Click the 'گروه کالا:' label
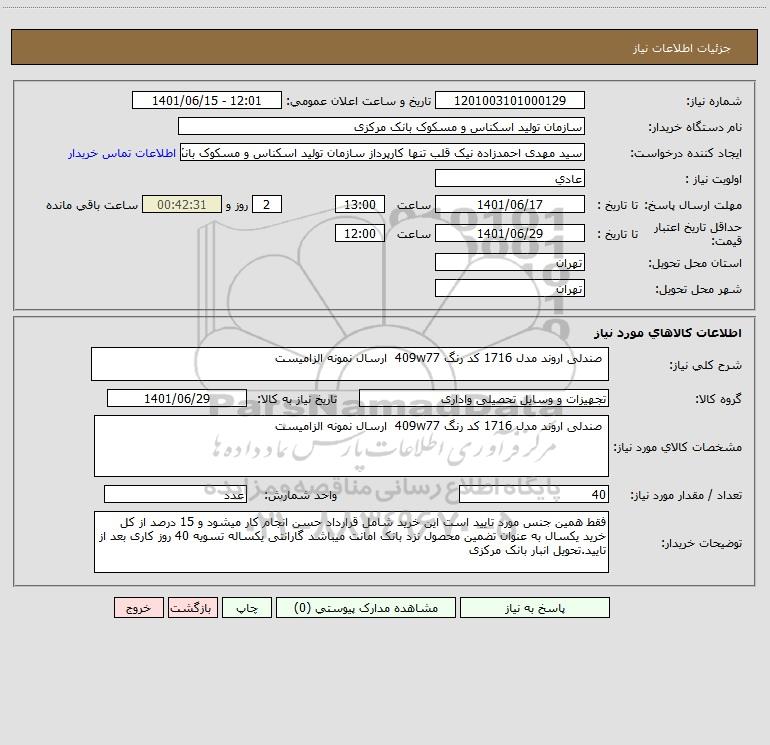This screenshot has height=745, width=770. (718, 399)
